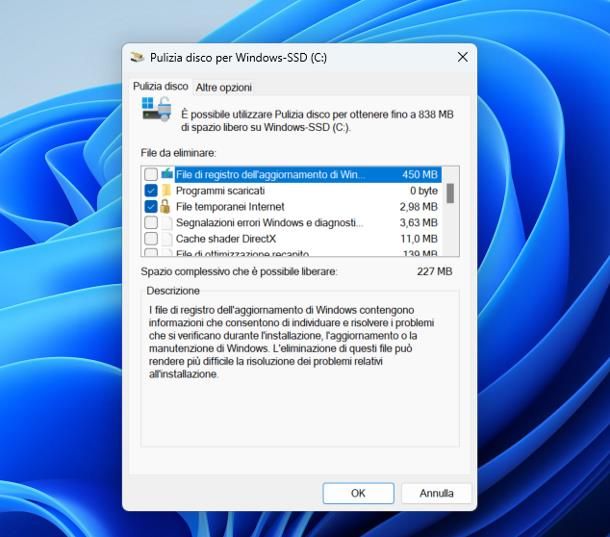This screenshot has width=610, height=537.
Task: Uncheck File temporanei Internet checkbox
Action: (151, 206)
